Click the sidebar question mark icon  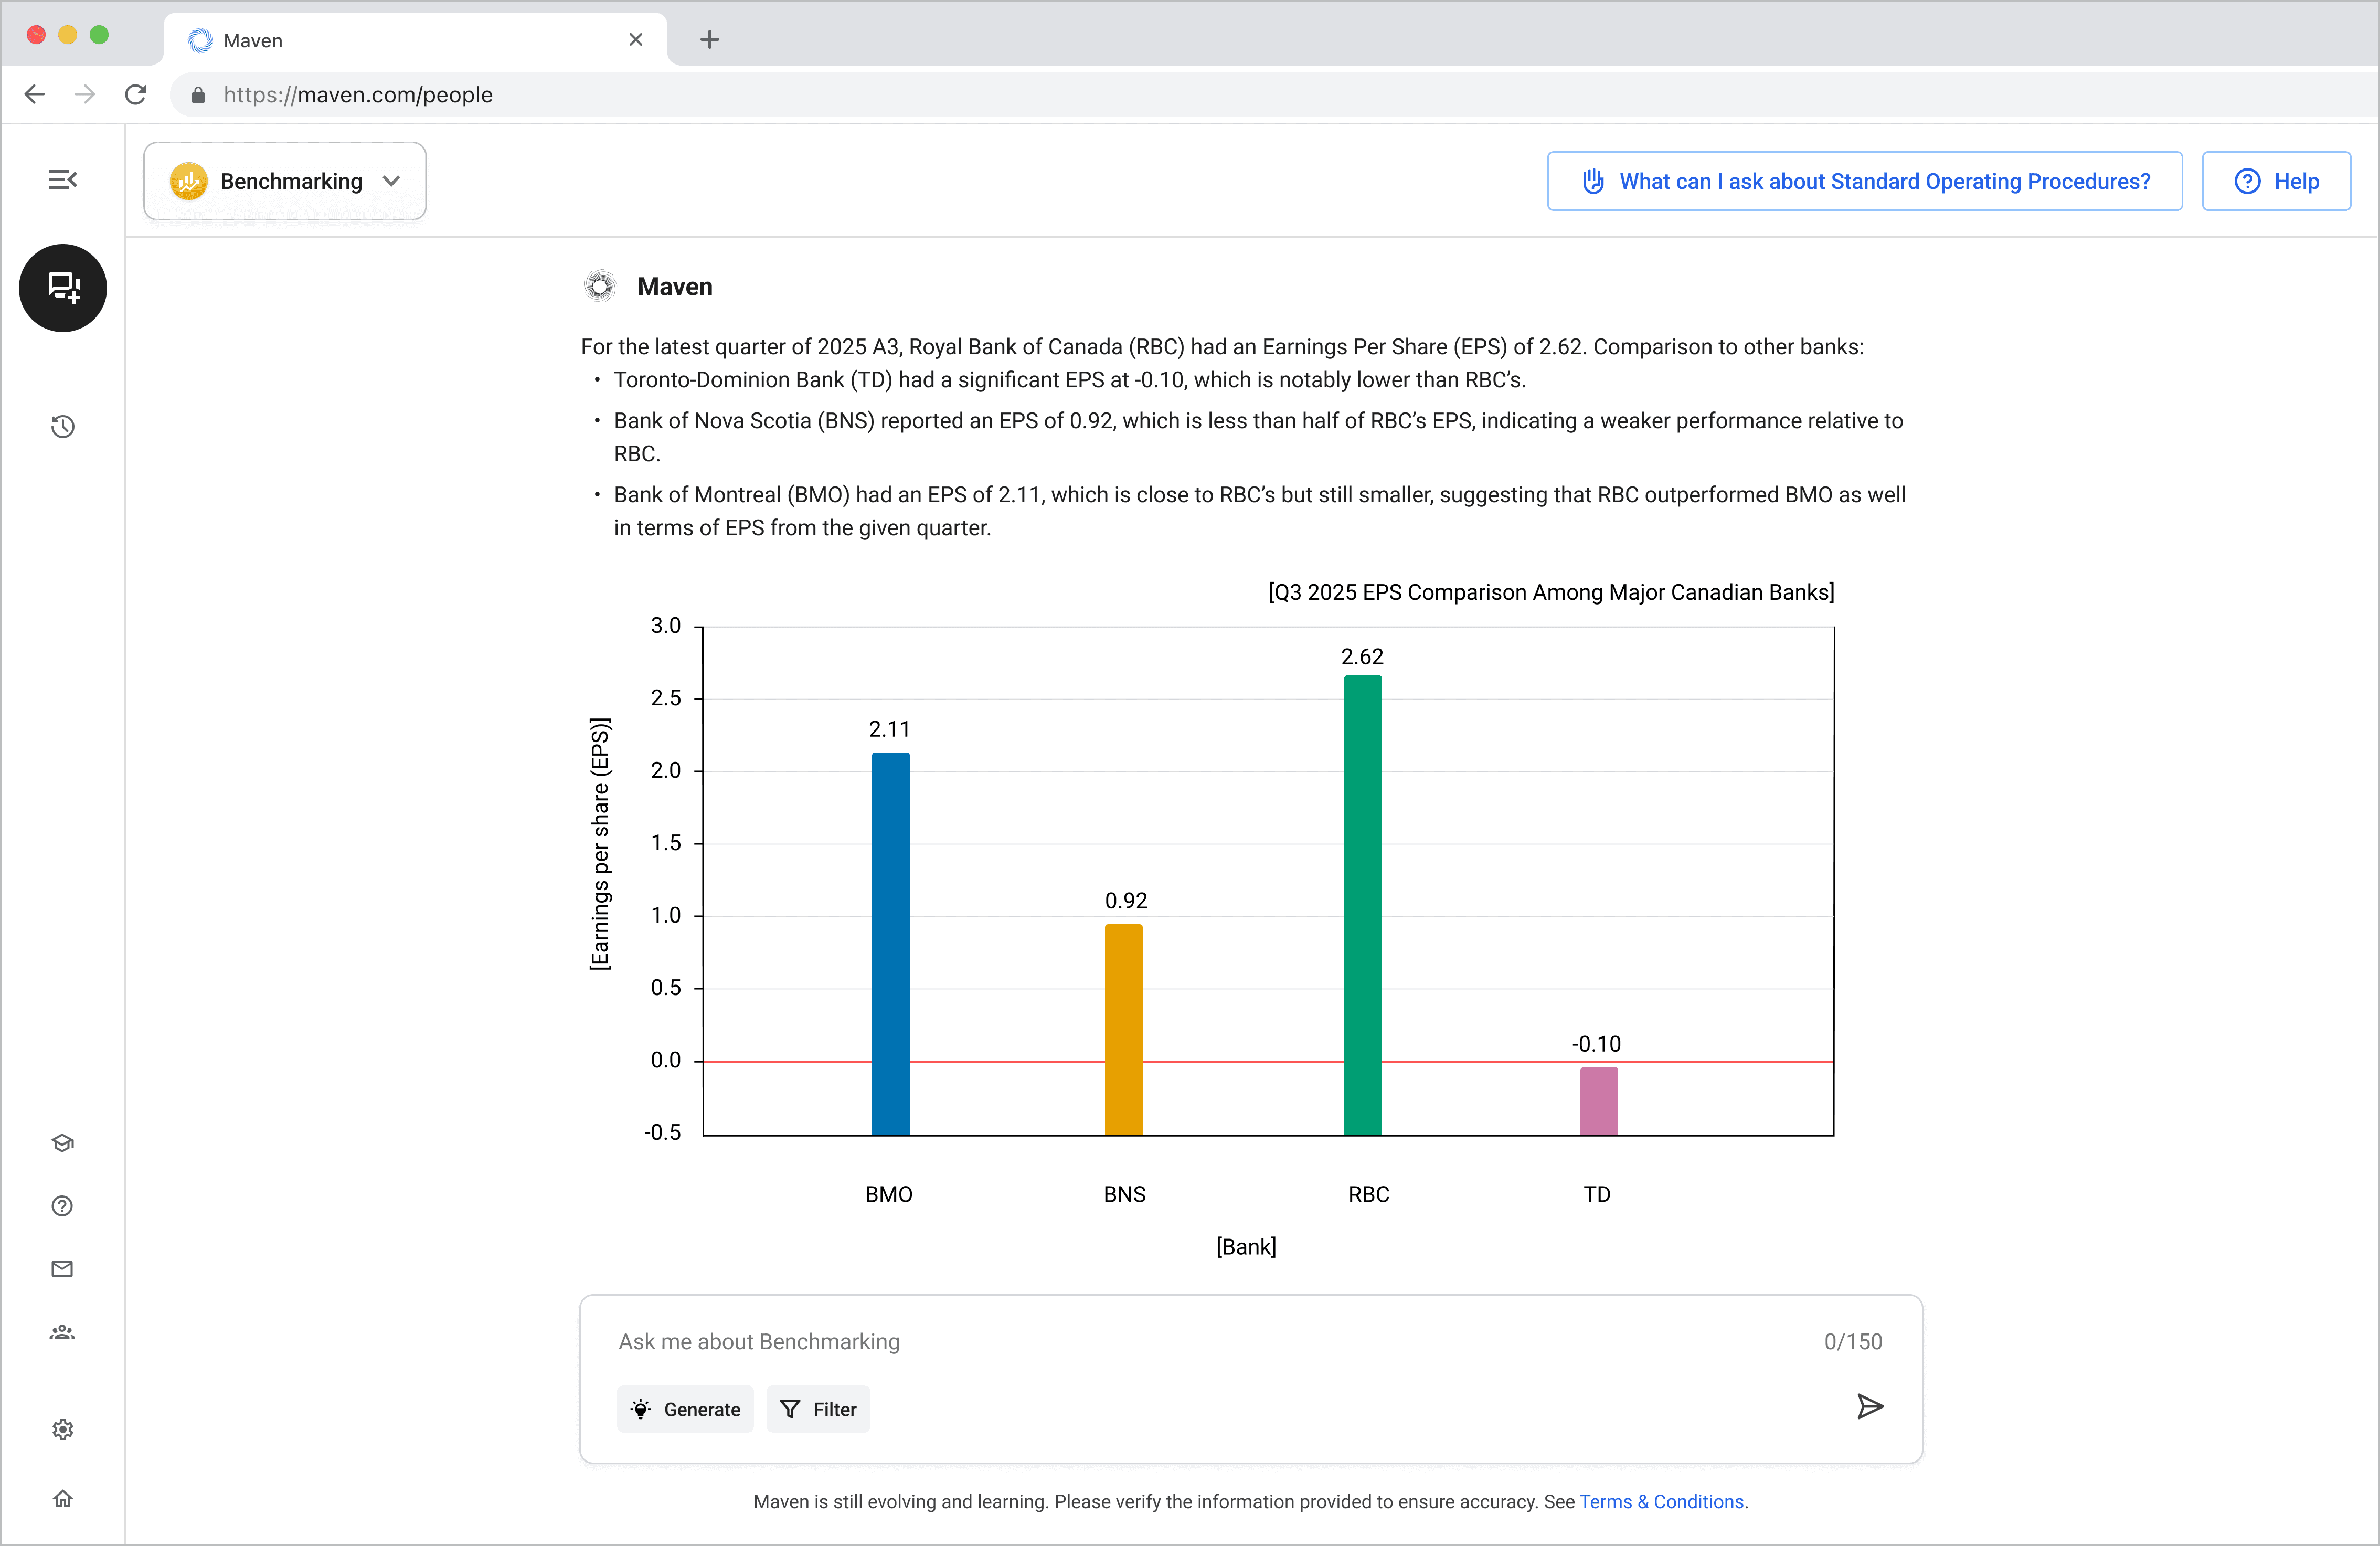coord(63,1206)
